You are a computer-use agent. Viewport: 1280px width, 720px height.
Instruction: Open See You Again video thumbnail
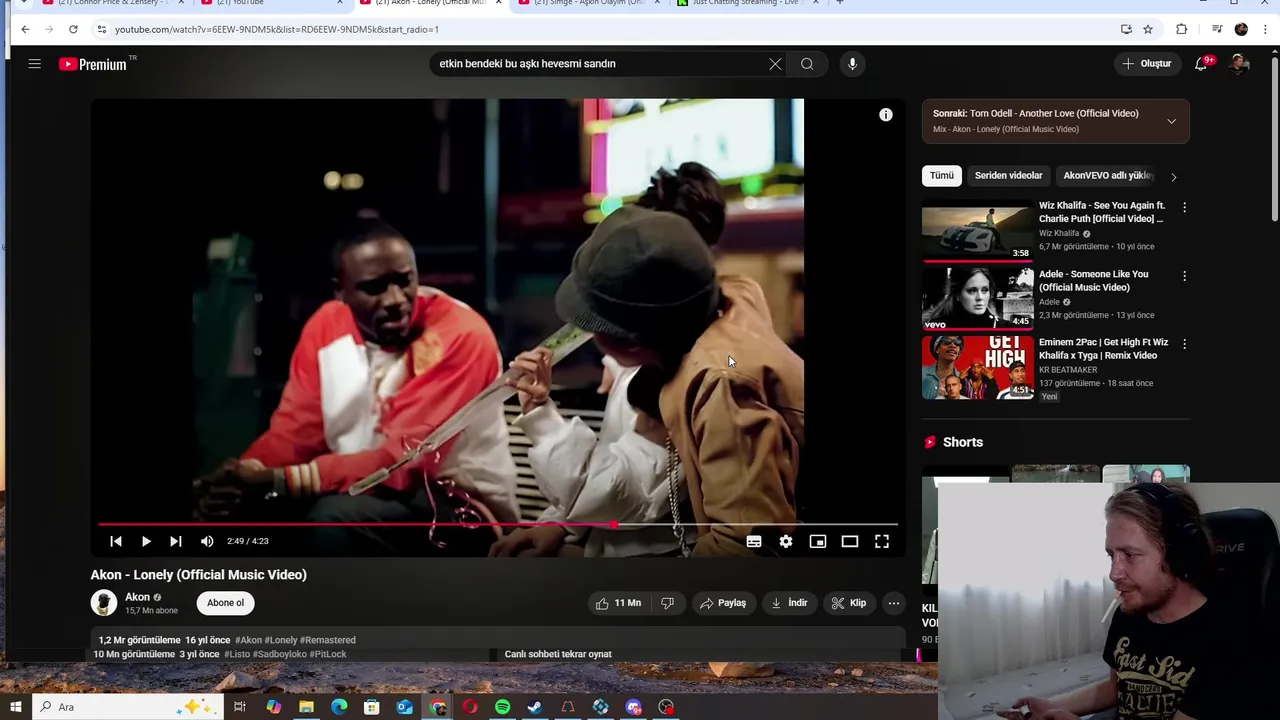tap(977, 230)
